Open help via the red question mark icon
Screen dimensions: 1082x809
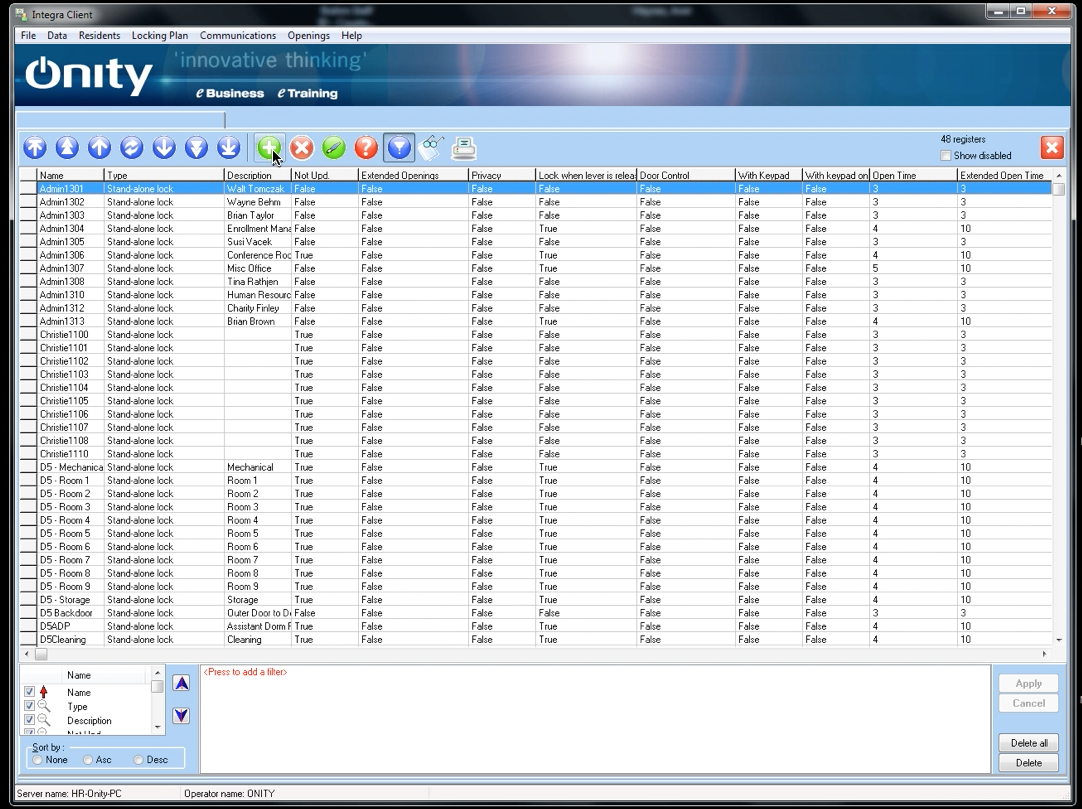[366, 148]
